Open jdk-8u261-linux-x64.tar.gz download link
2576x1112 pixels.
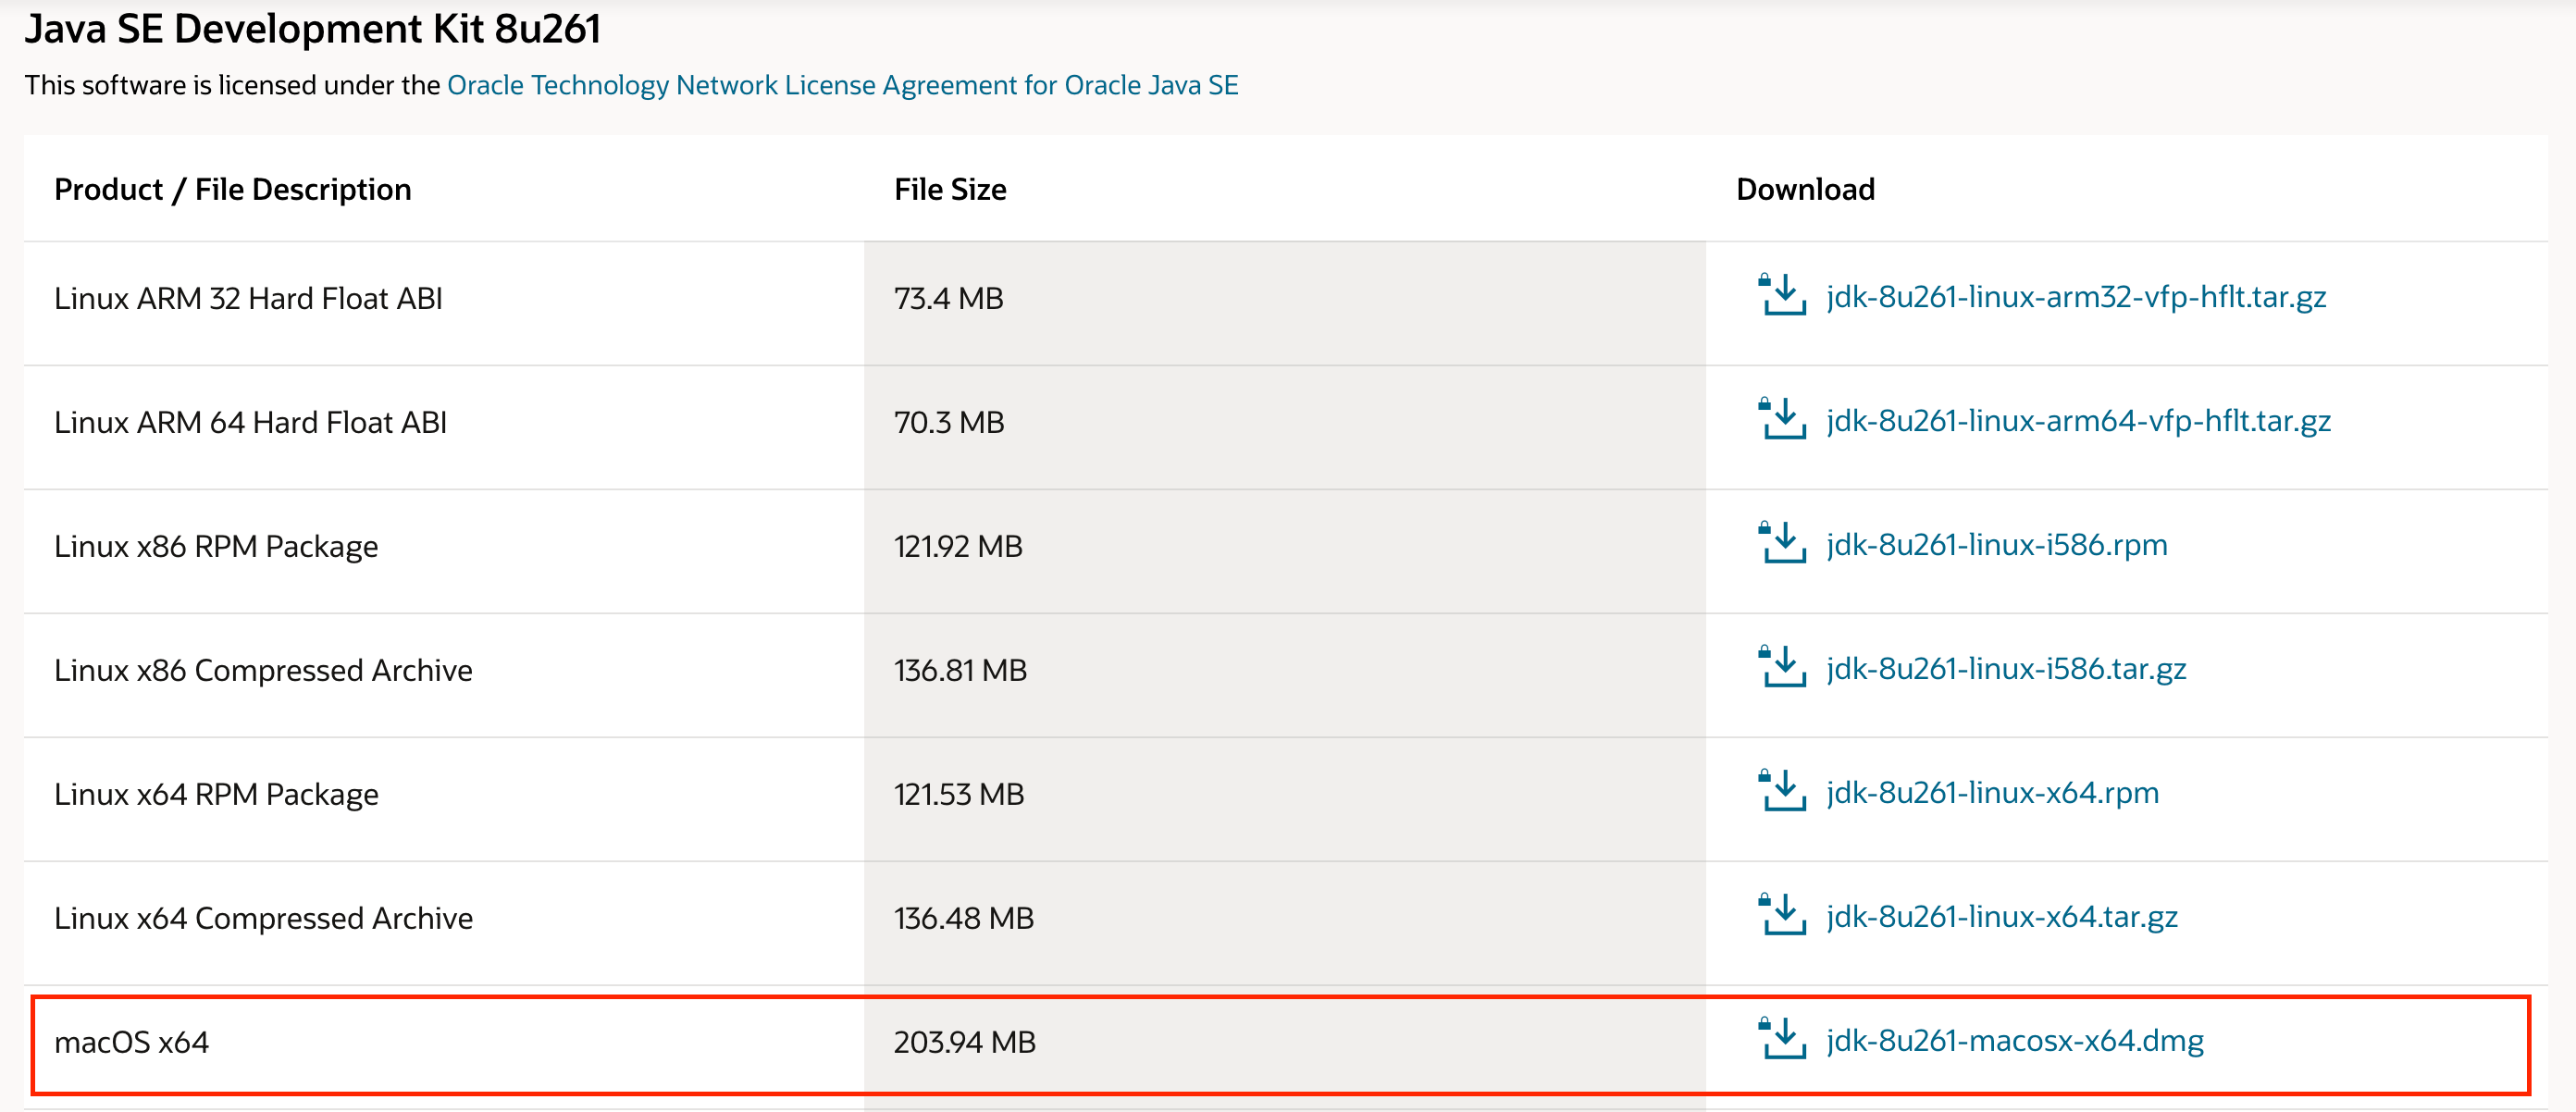click(2002, 917)
